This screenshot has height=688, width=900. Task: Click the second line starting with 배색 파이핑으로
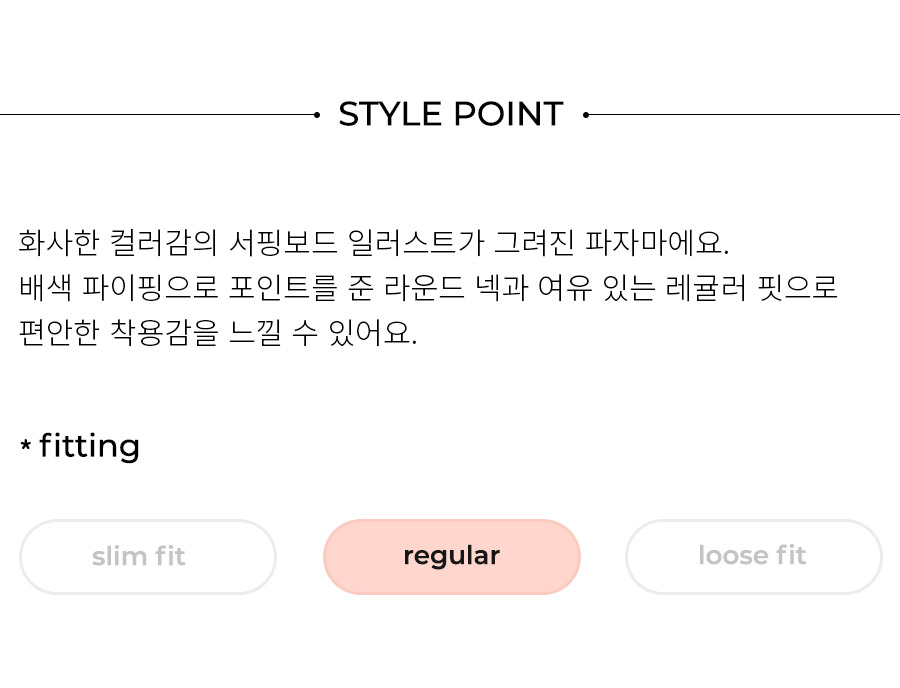click(428, 287)
